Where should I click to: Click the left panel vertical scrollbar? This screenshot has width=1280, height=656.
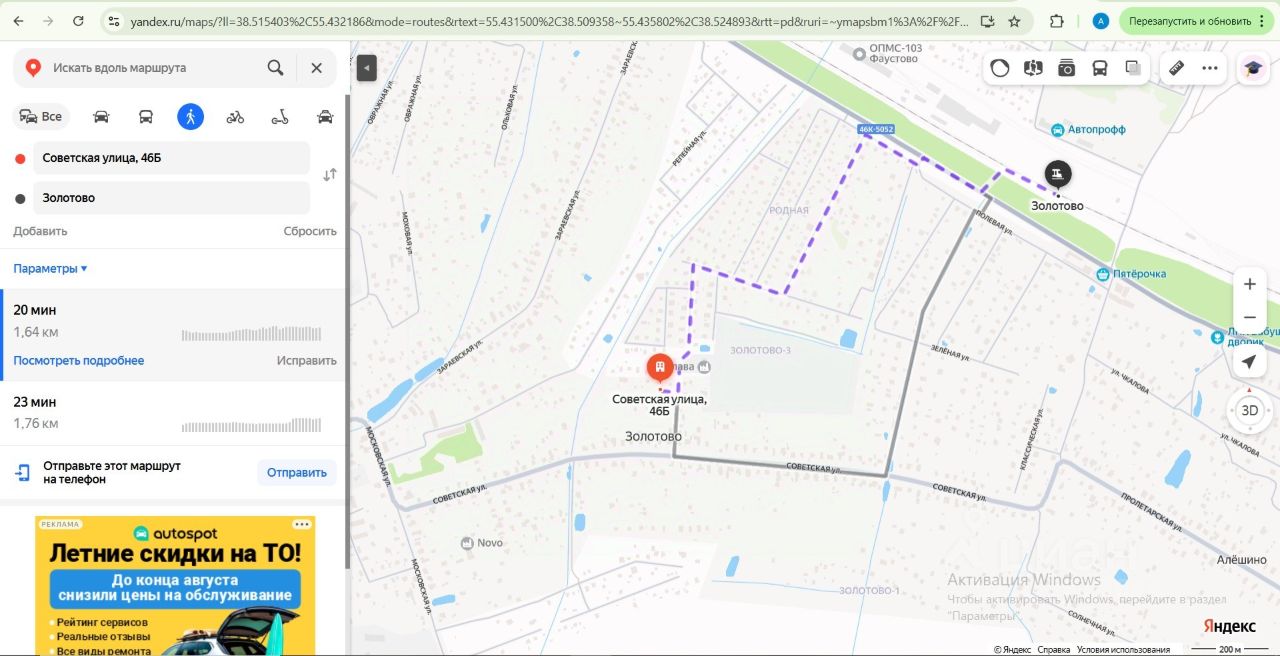point(347,330)
